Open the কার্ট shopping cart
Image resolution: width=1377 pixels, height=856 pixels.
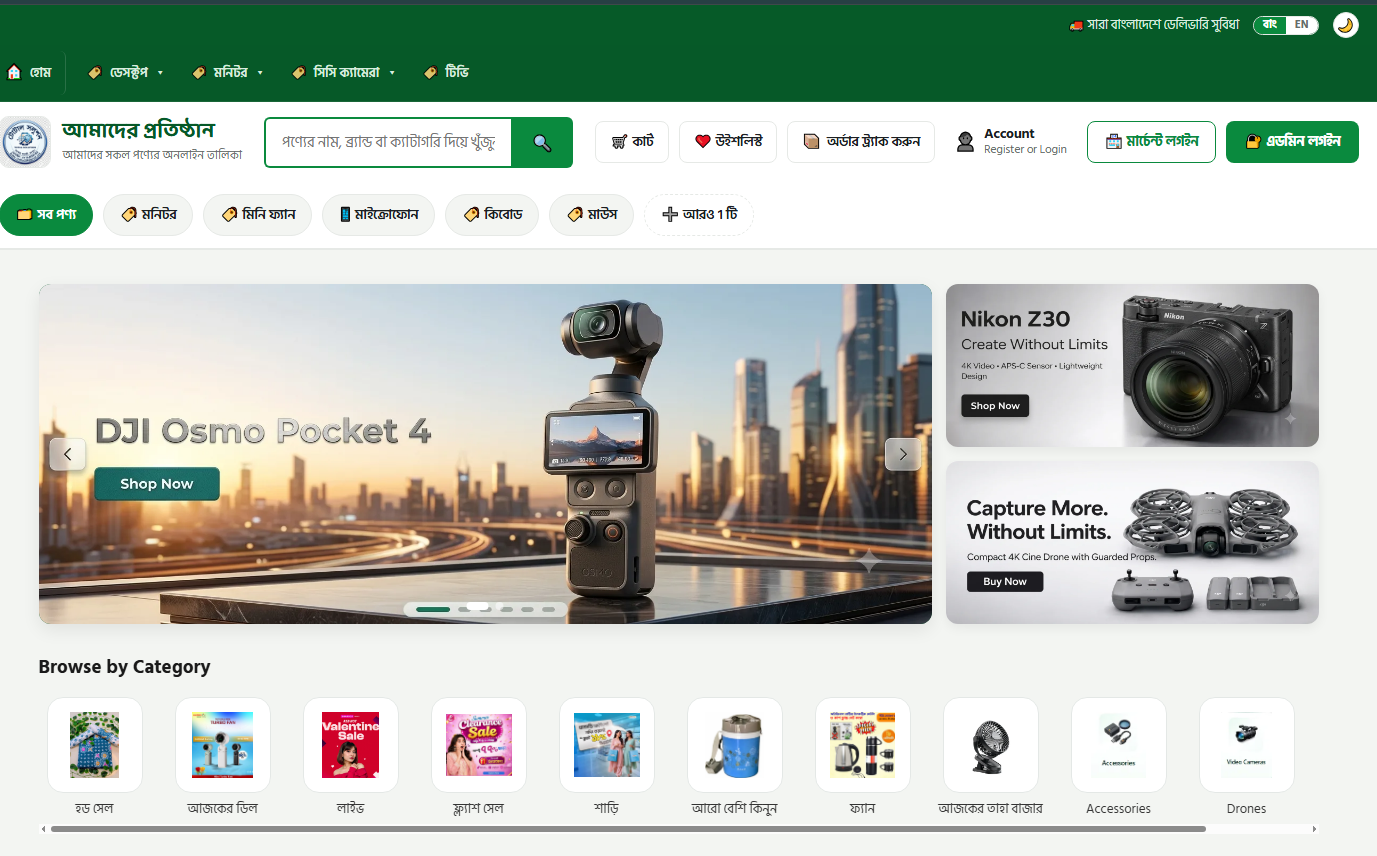632,142
